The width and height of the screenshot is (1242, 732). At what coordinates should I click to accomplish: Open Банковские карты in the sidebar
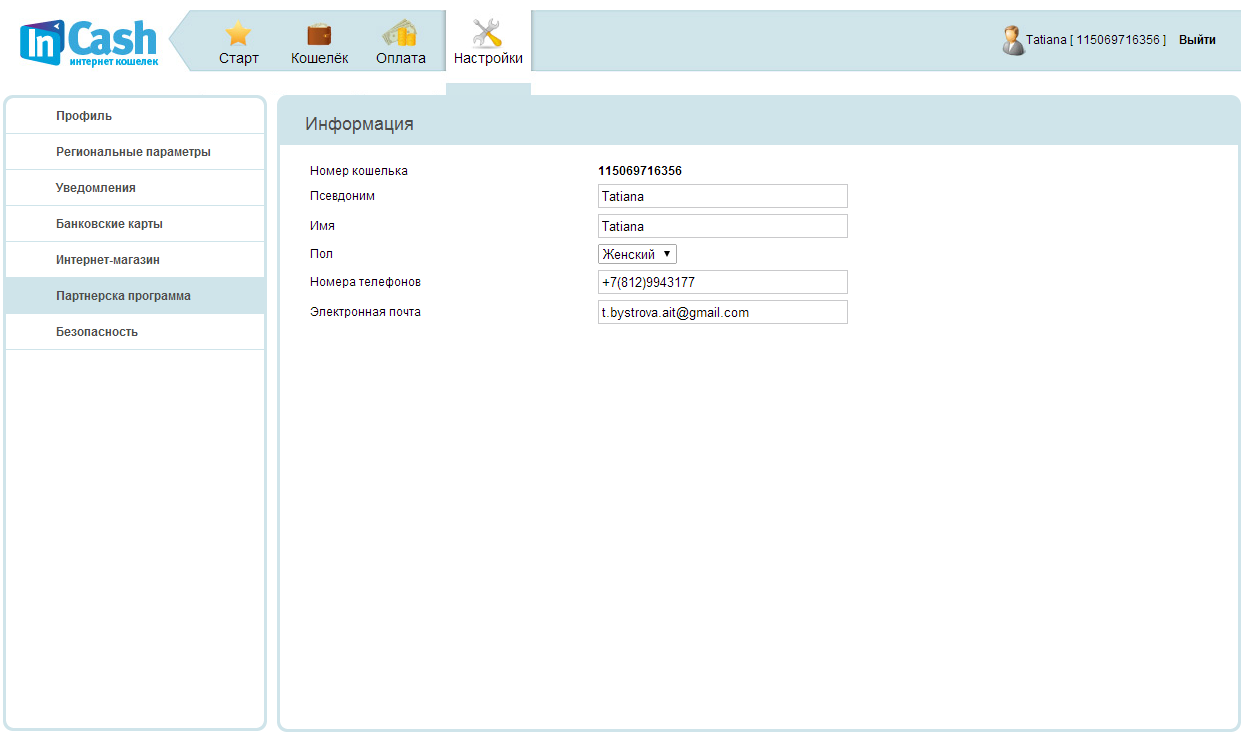(x=135, y=224)
